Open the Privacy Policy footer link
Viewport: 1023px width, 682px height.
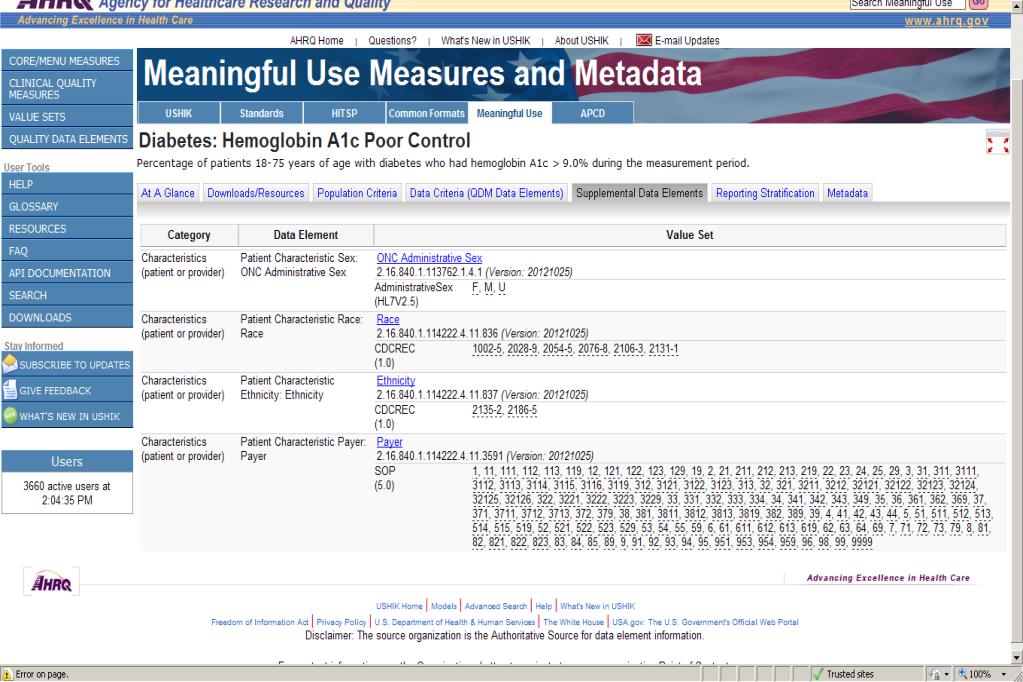341,622
